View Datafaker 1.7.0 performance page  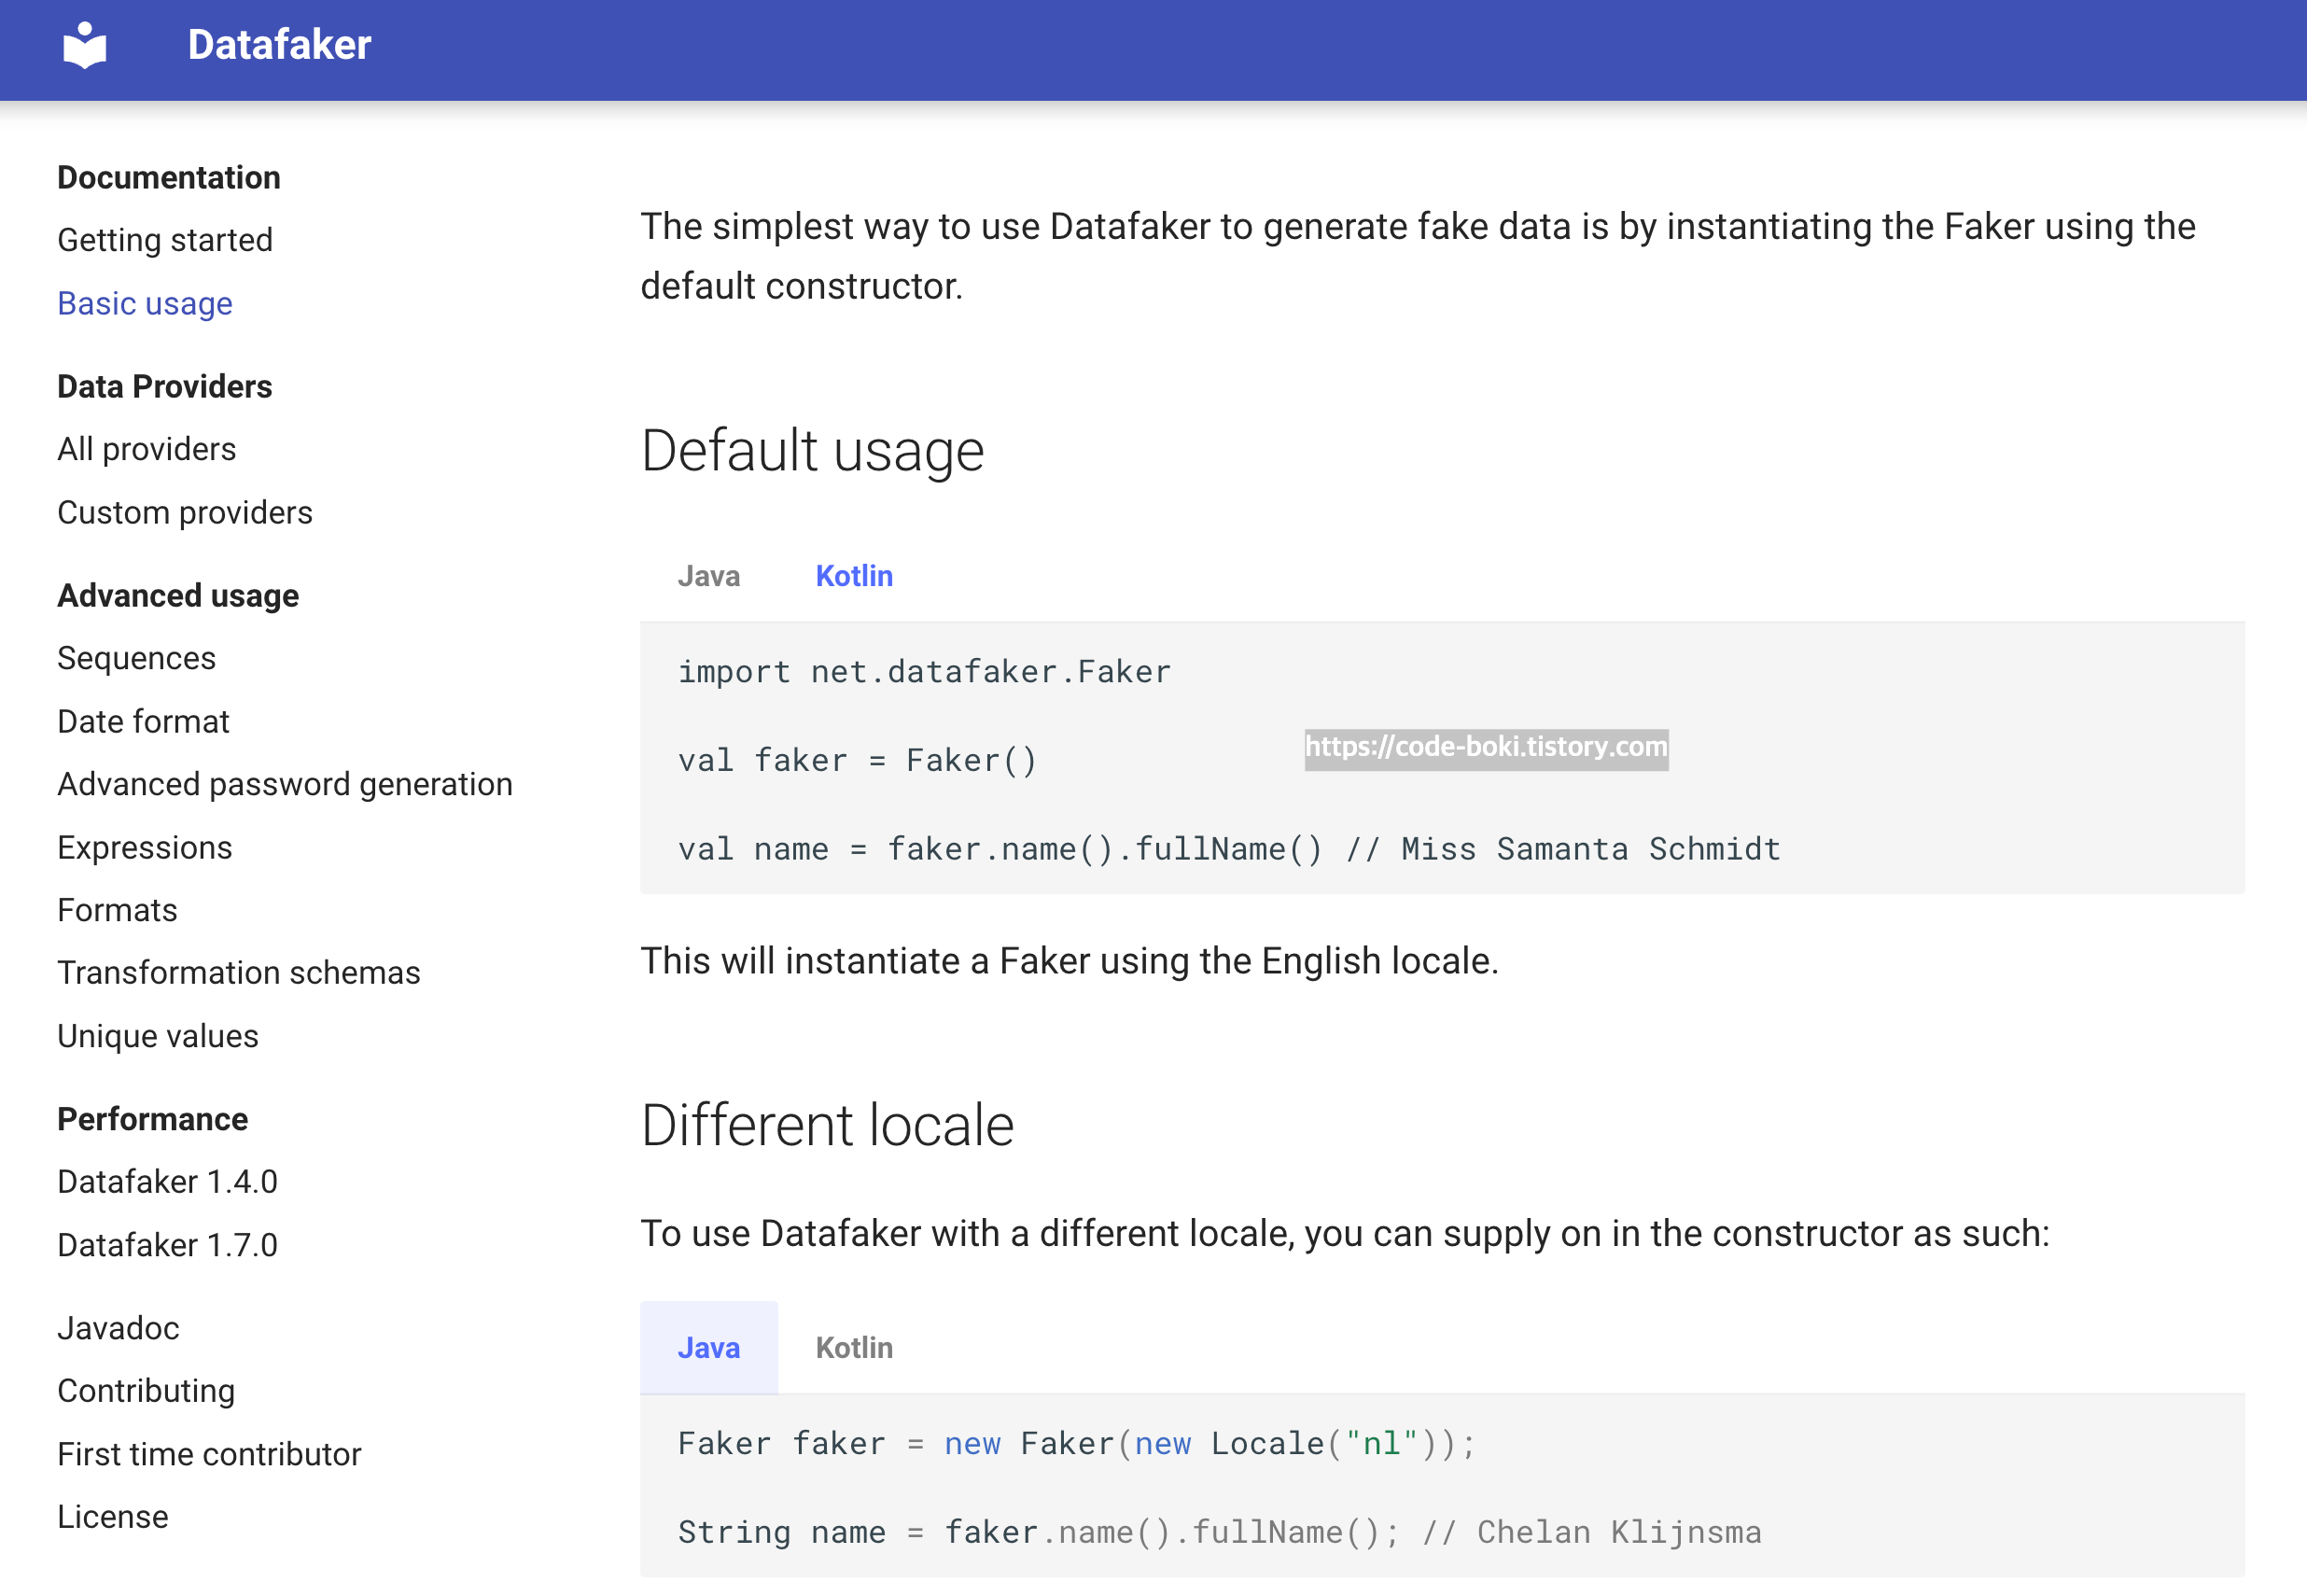coord(167,1245)
